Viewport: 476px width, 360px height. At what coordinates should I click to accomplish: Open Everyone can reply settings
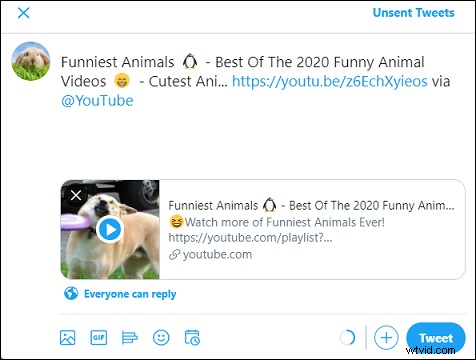click(130, 294)
